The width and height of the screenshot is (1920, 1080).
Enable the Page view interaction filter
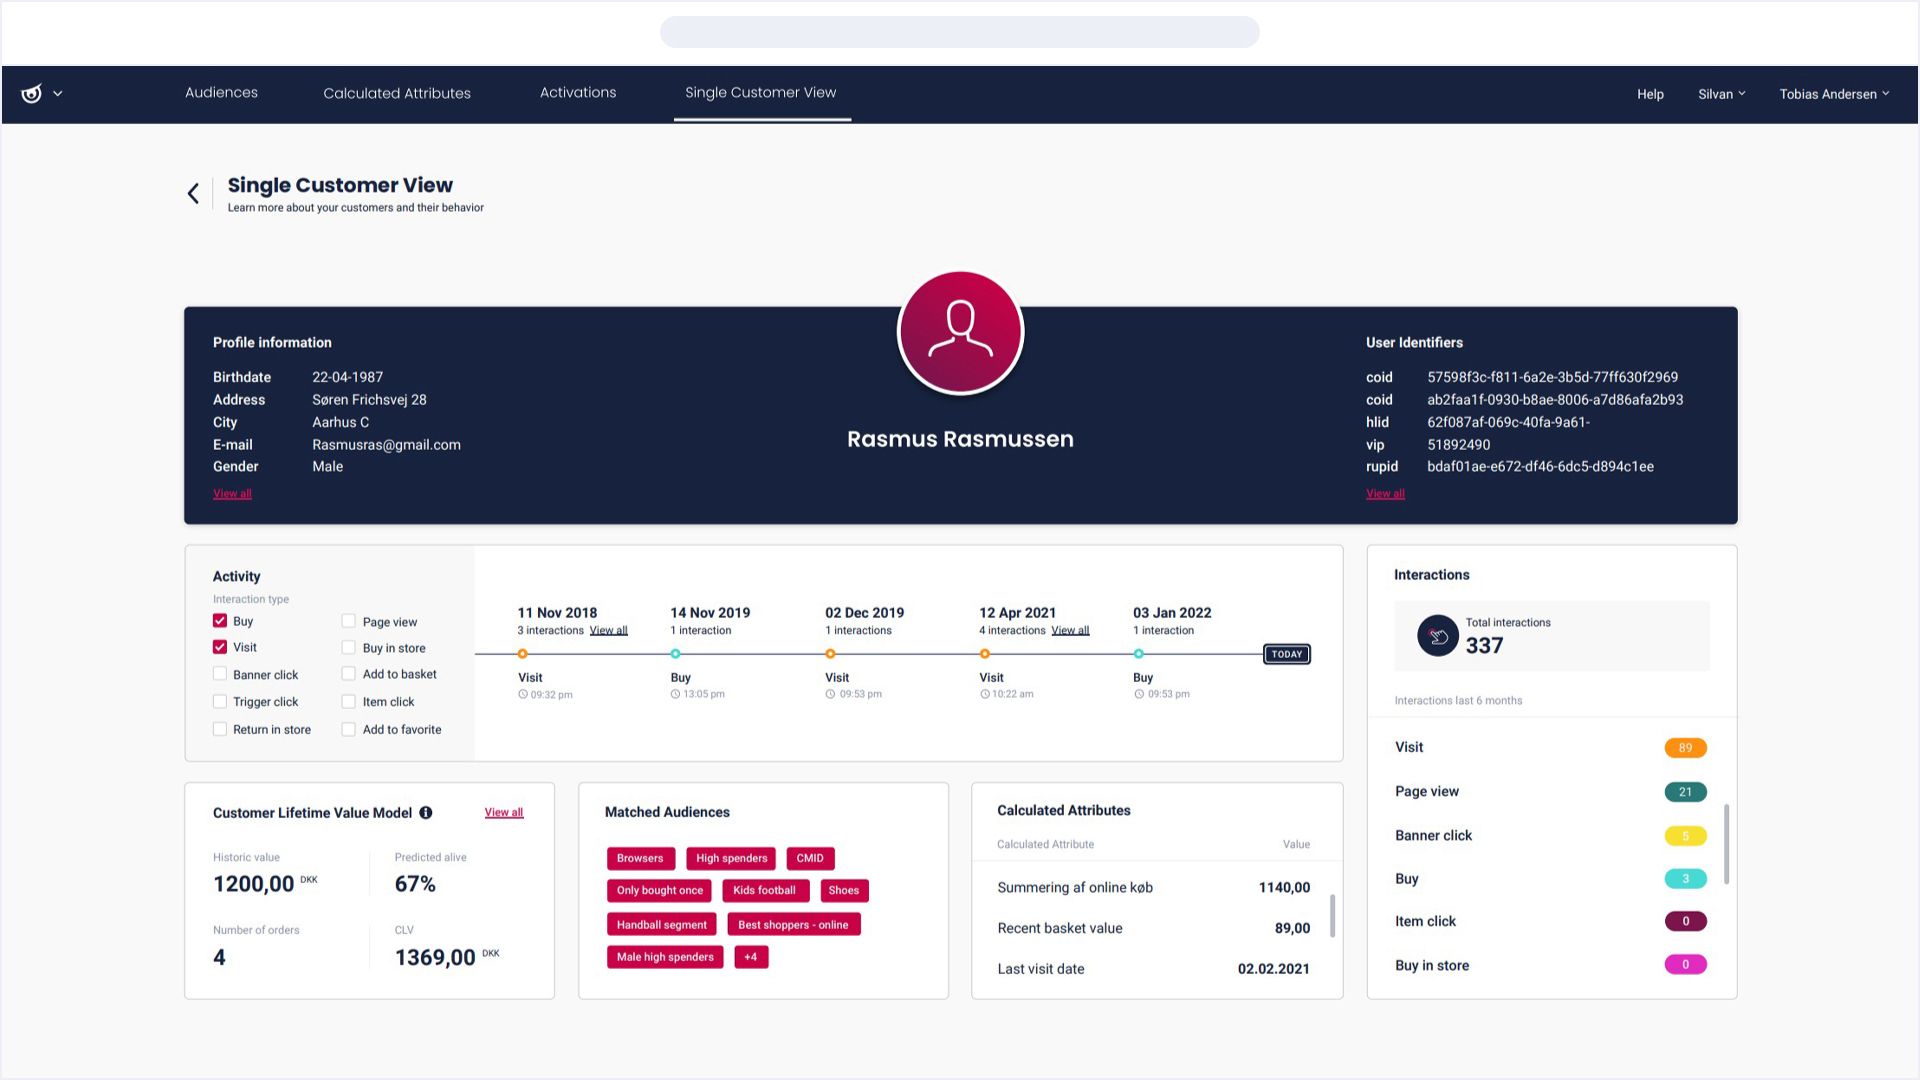coord(349,620)
